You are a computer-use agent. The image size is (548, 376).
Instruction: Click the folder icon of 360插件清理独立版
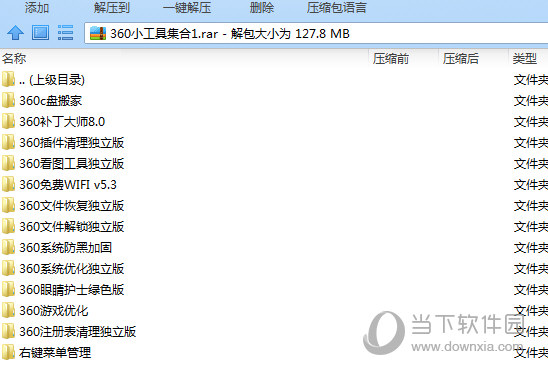(x=8, y=142)
